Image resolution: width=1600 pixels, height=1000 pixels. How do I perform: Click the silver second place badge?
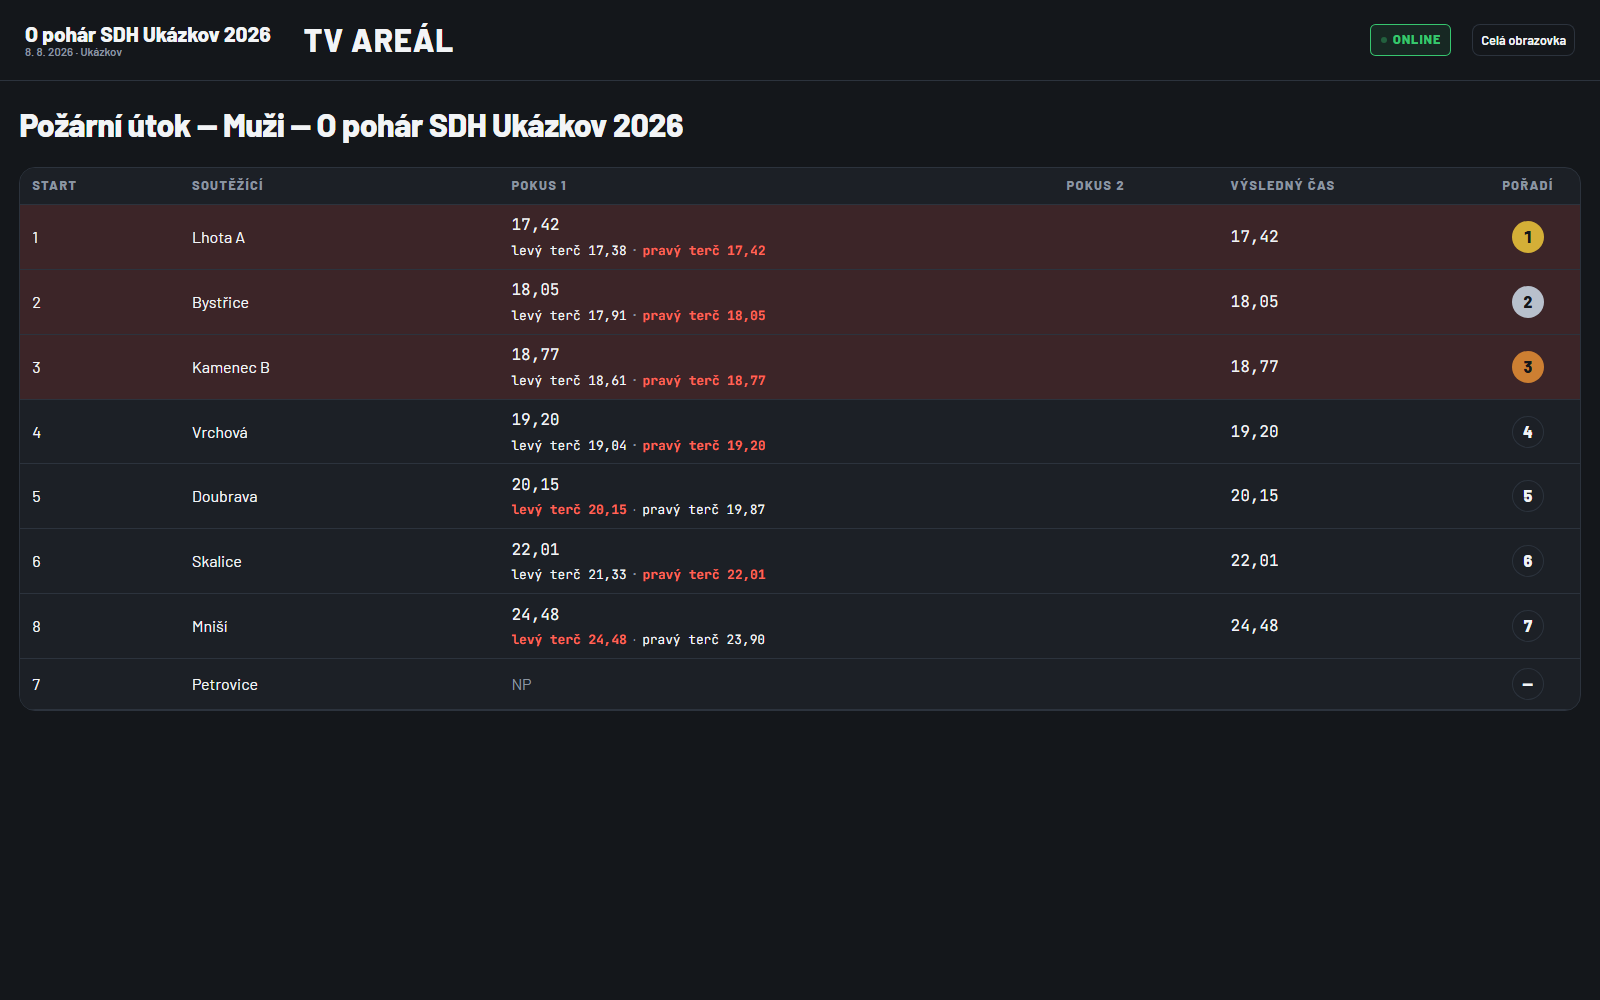coord(1527,302)
